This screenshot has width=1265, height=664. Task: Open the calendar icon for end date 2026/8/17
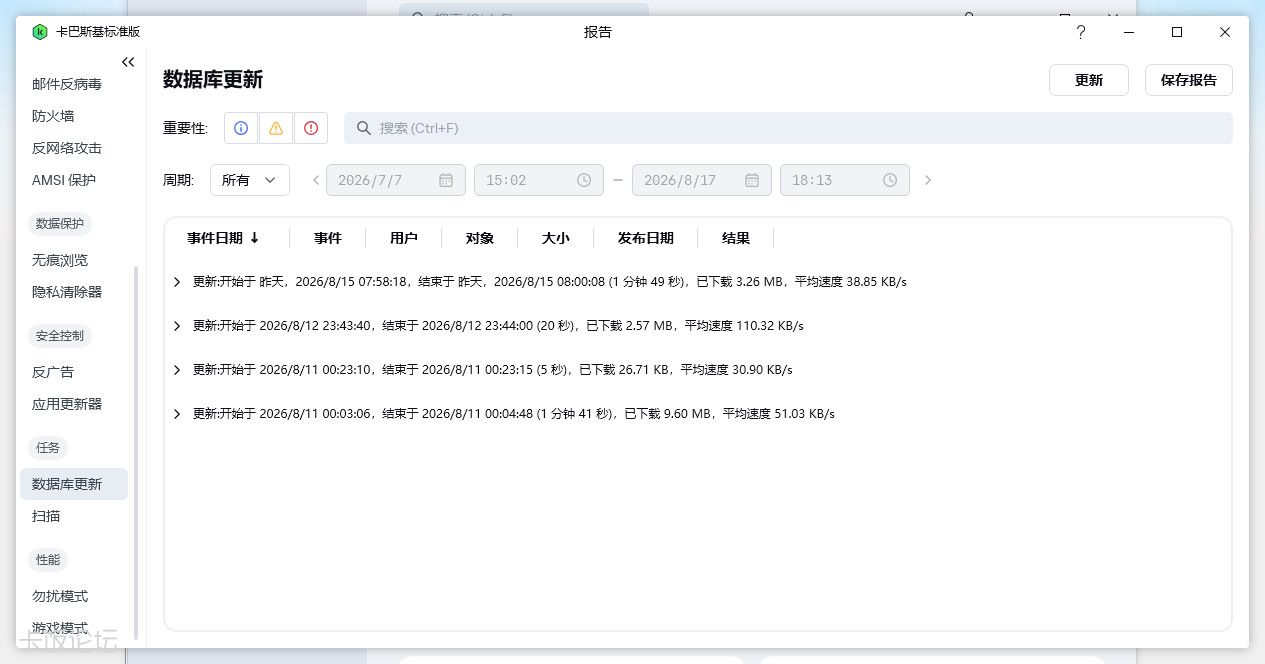(752, 180)
